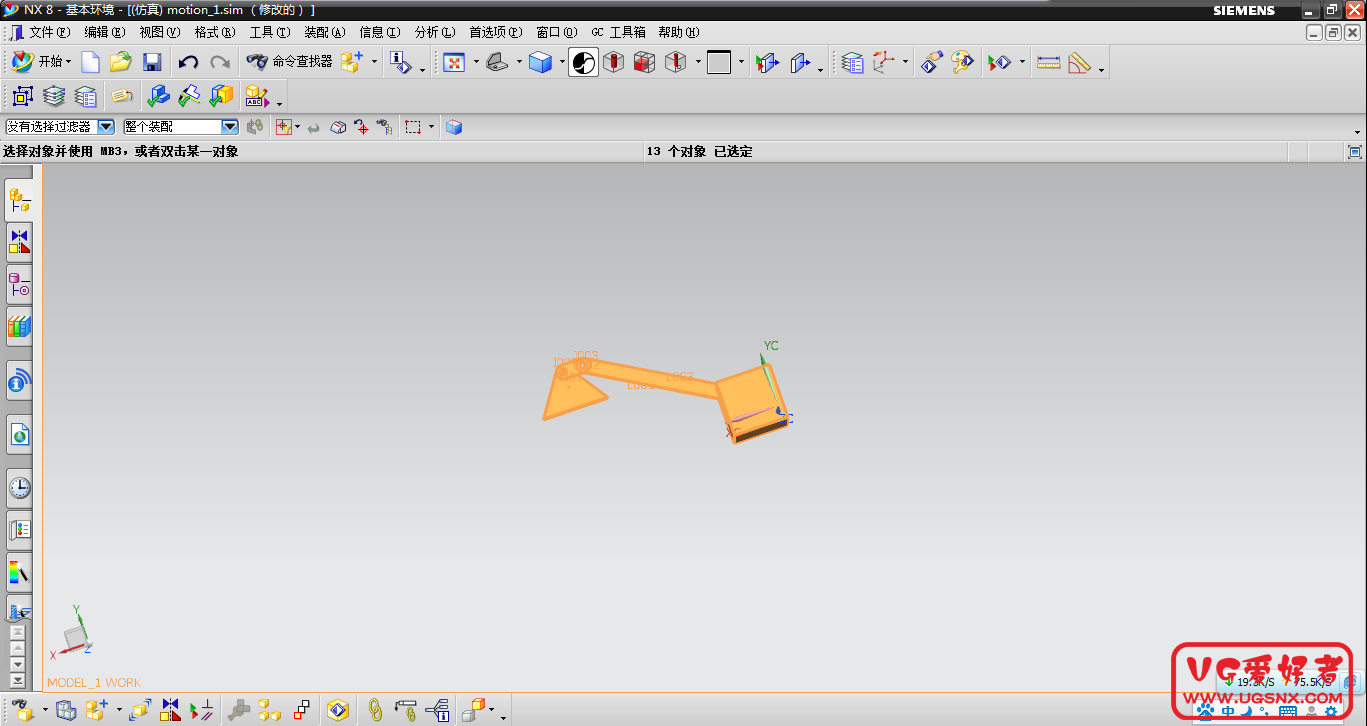The height and width of the screenshot is (726, 1367).
Task: Open the Roles rainbow sidebar tab
Action: point(19,572)
